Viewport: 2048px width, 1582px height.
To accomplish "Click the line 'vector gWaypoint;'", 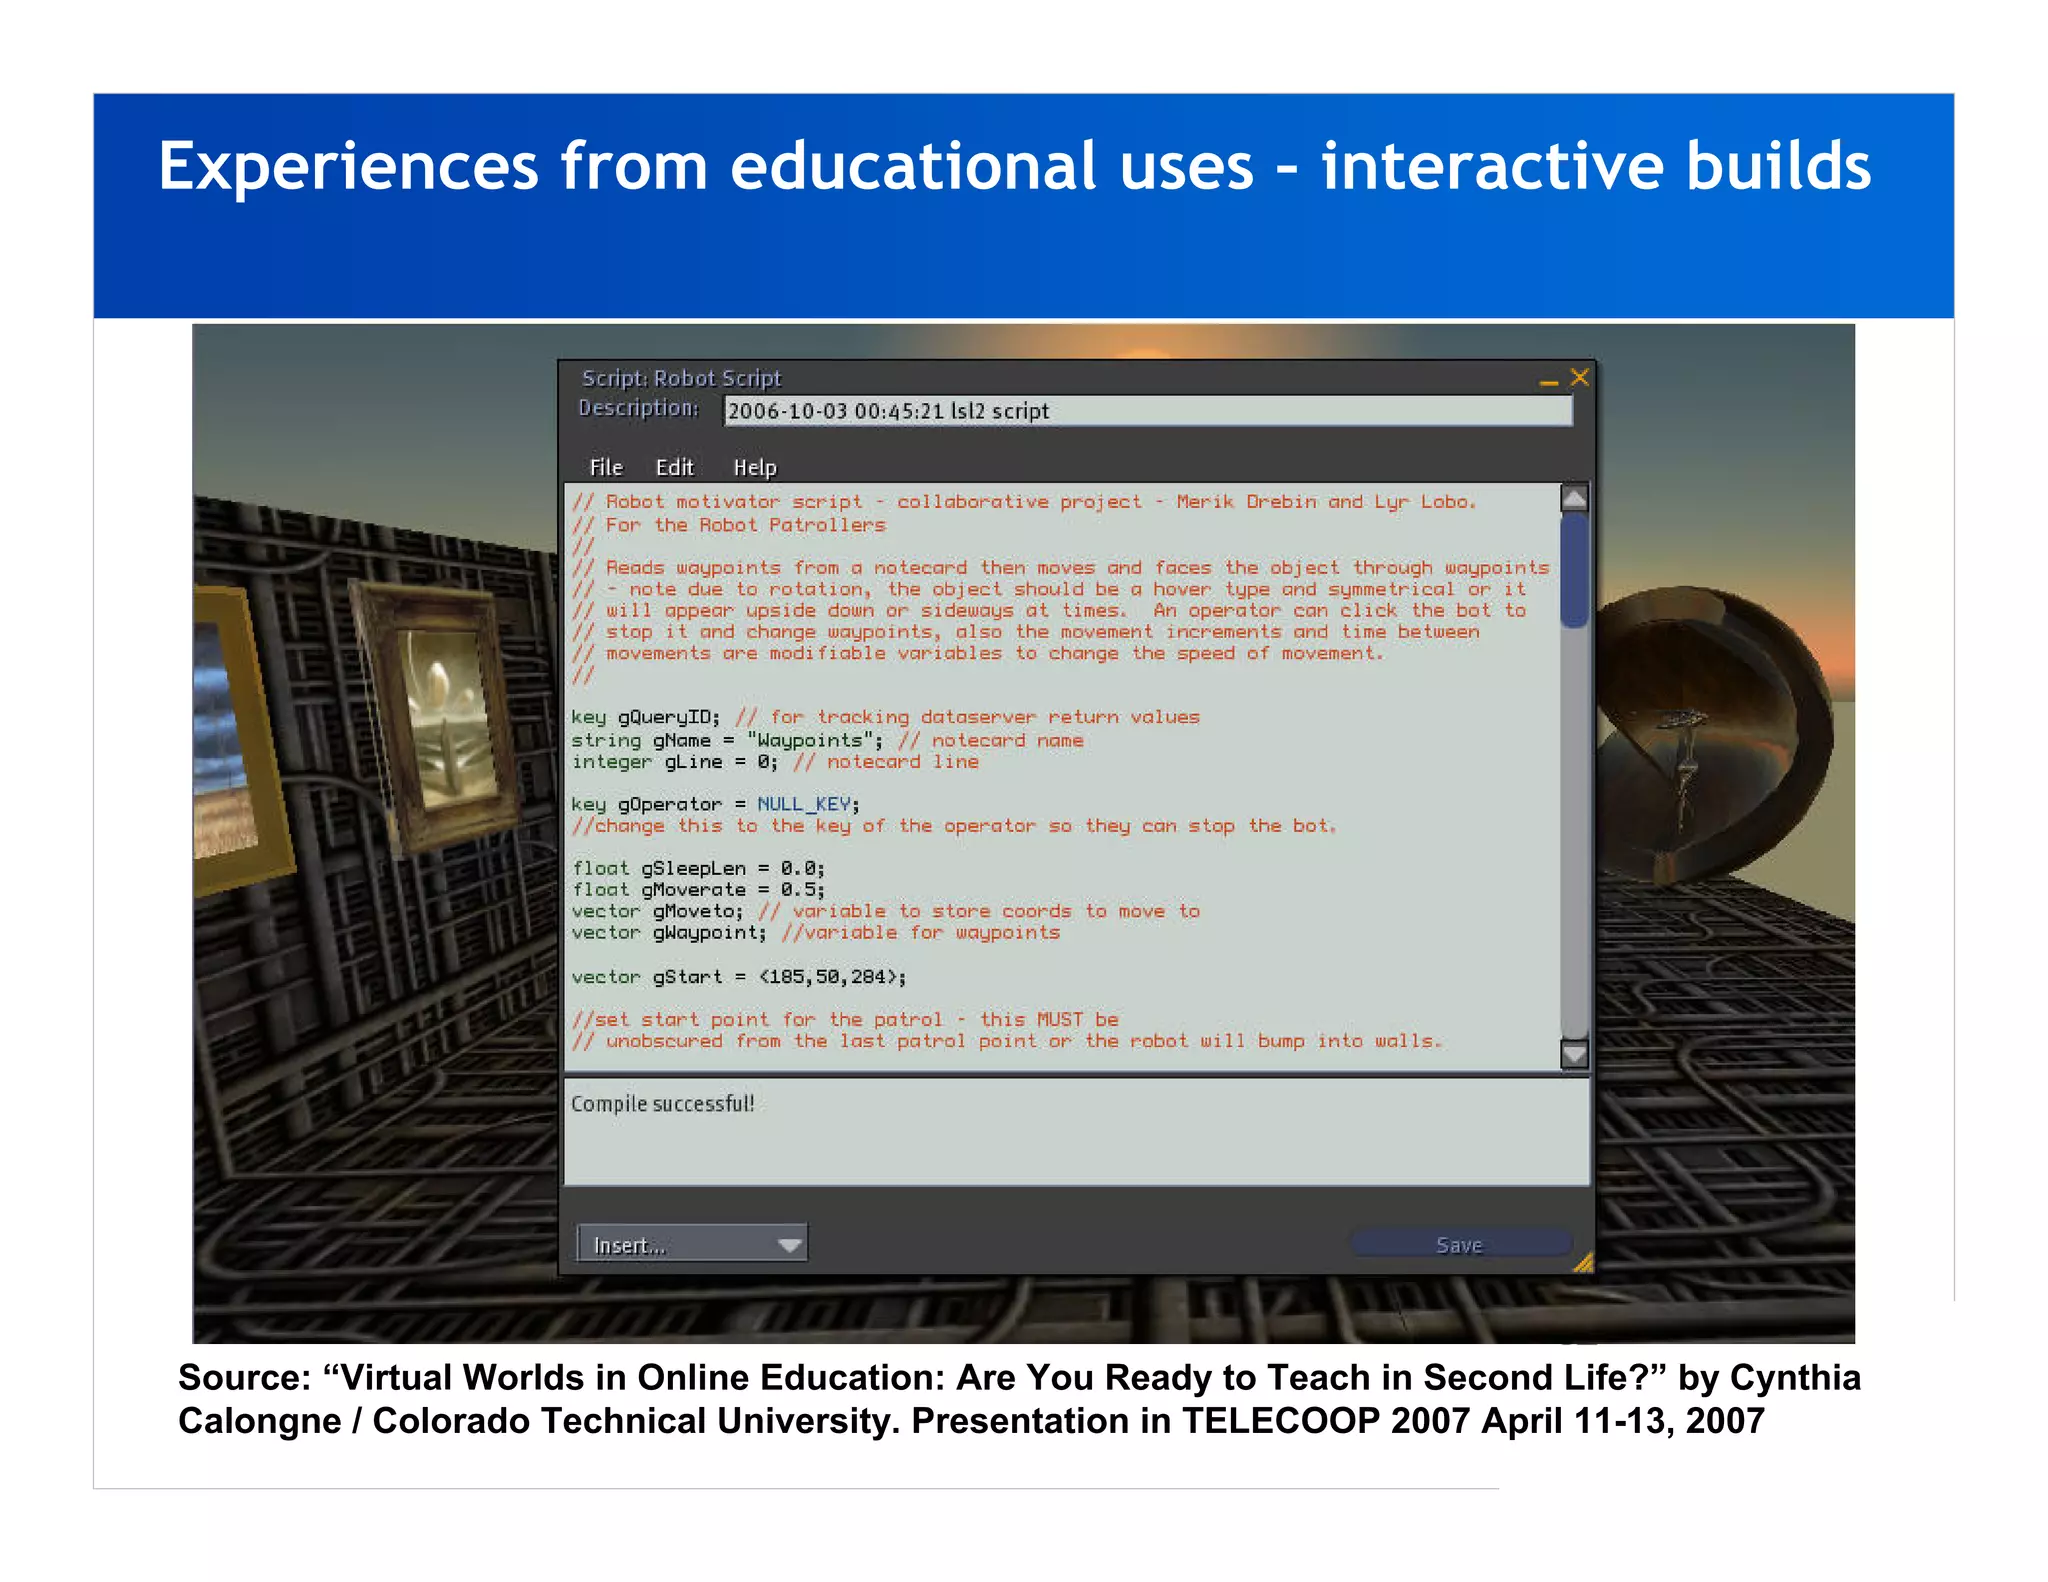I will tap(669, 933).
